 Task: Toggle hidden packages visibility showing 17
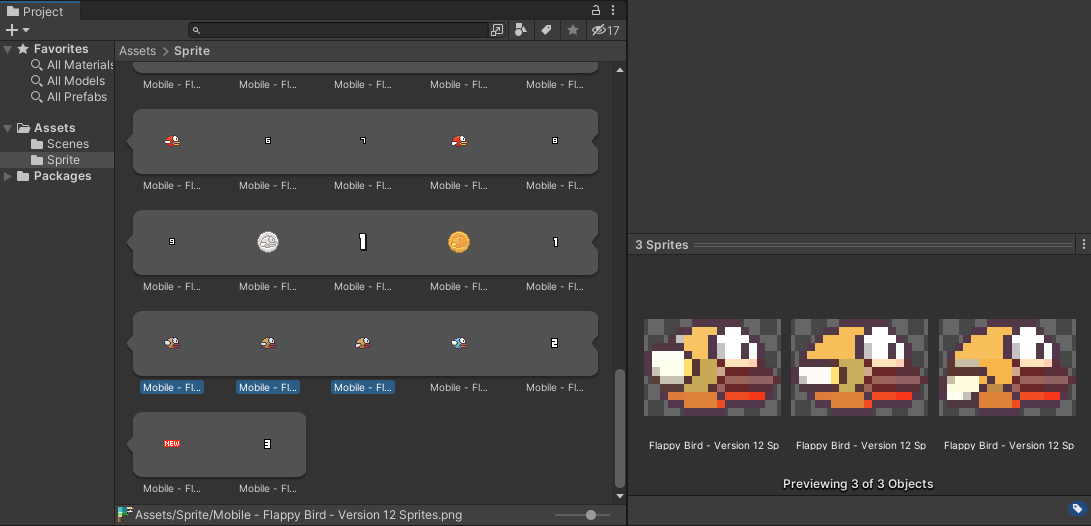tap(605, 30)
